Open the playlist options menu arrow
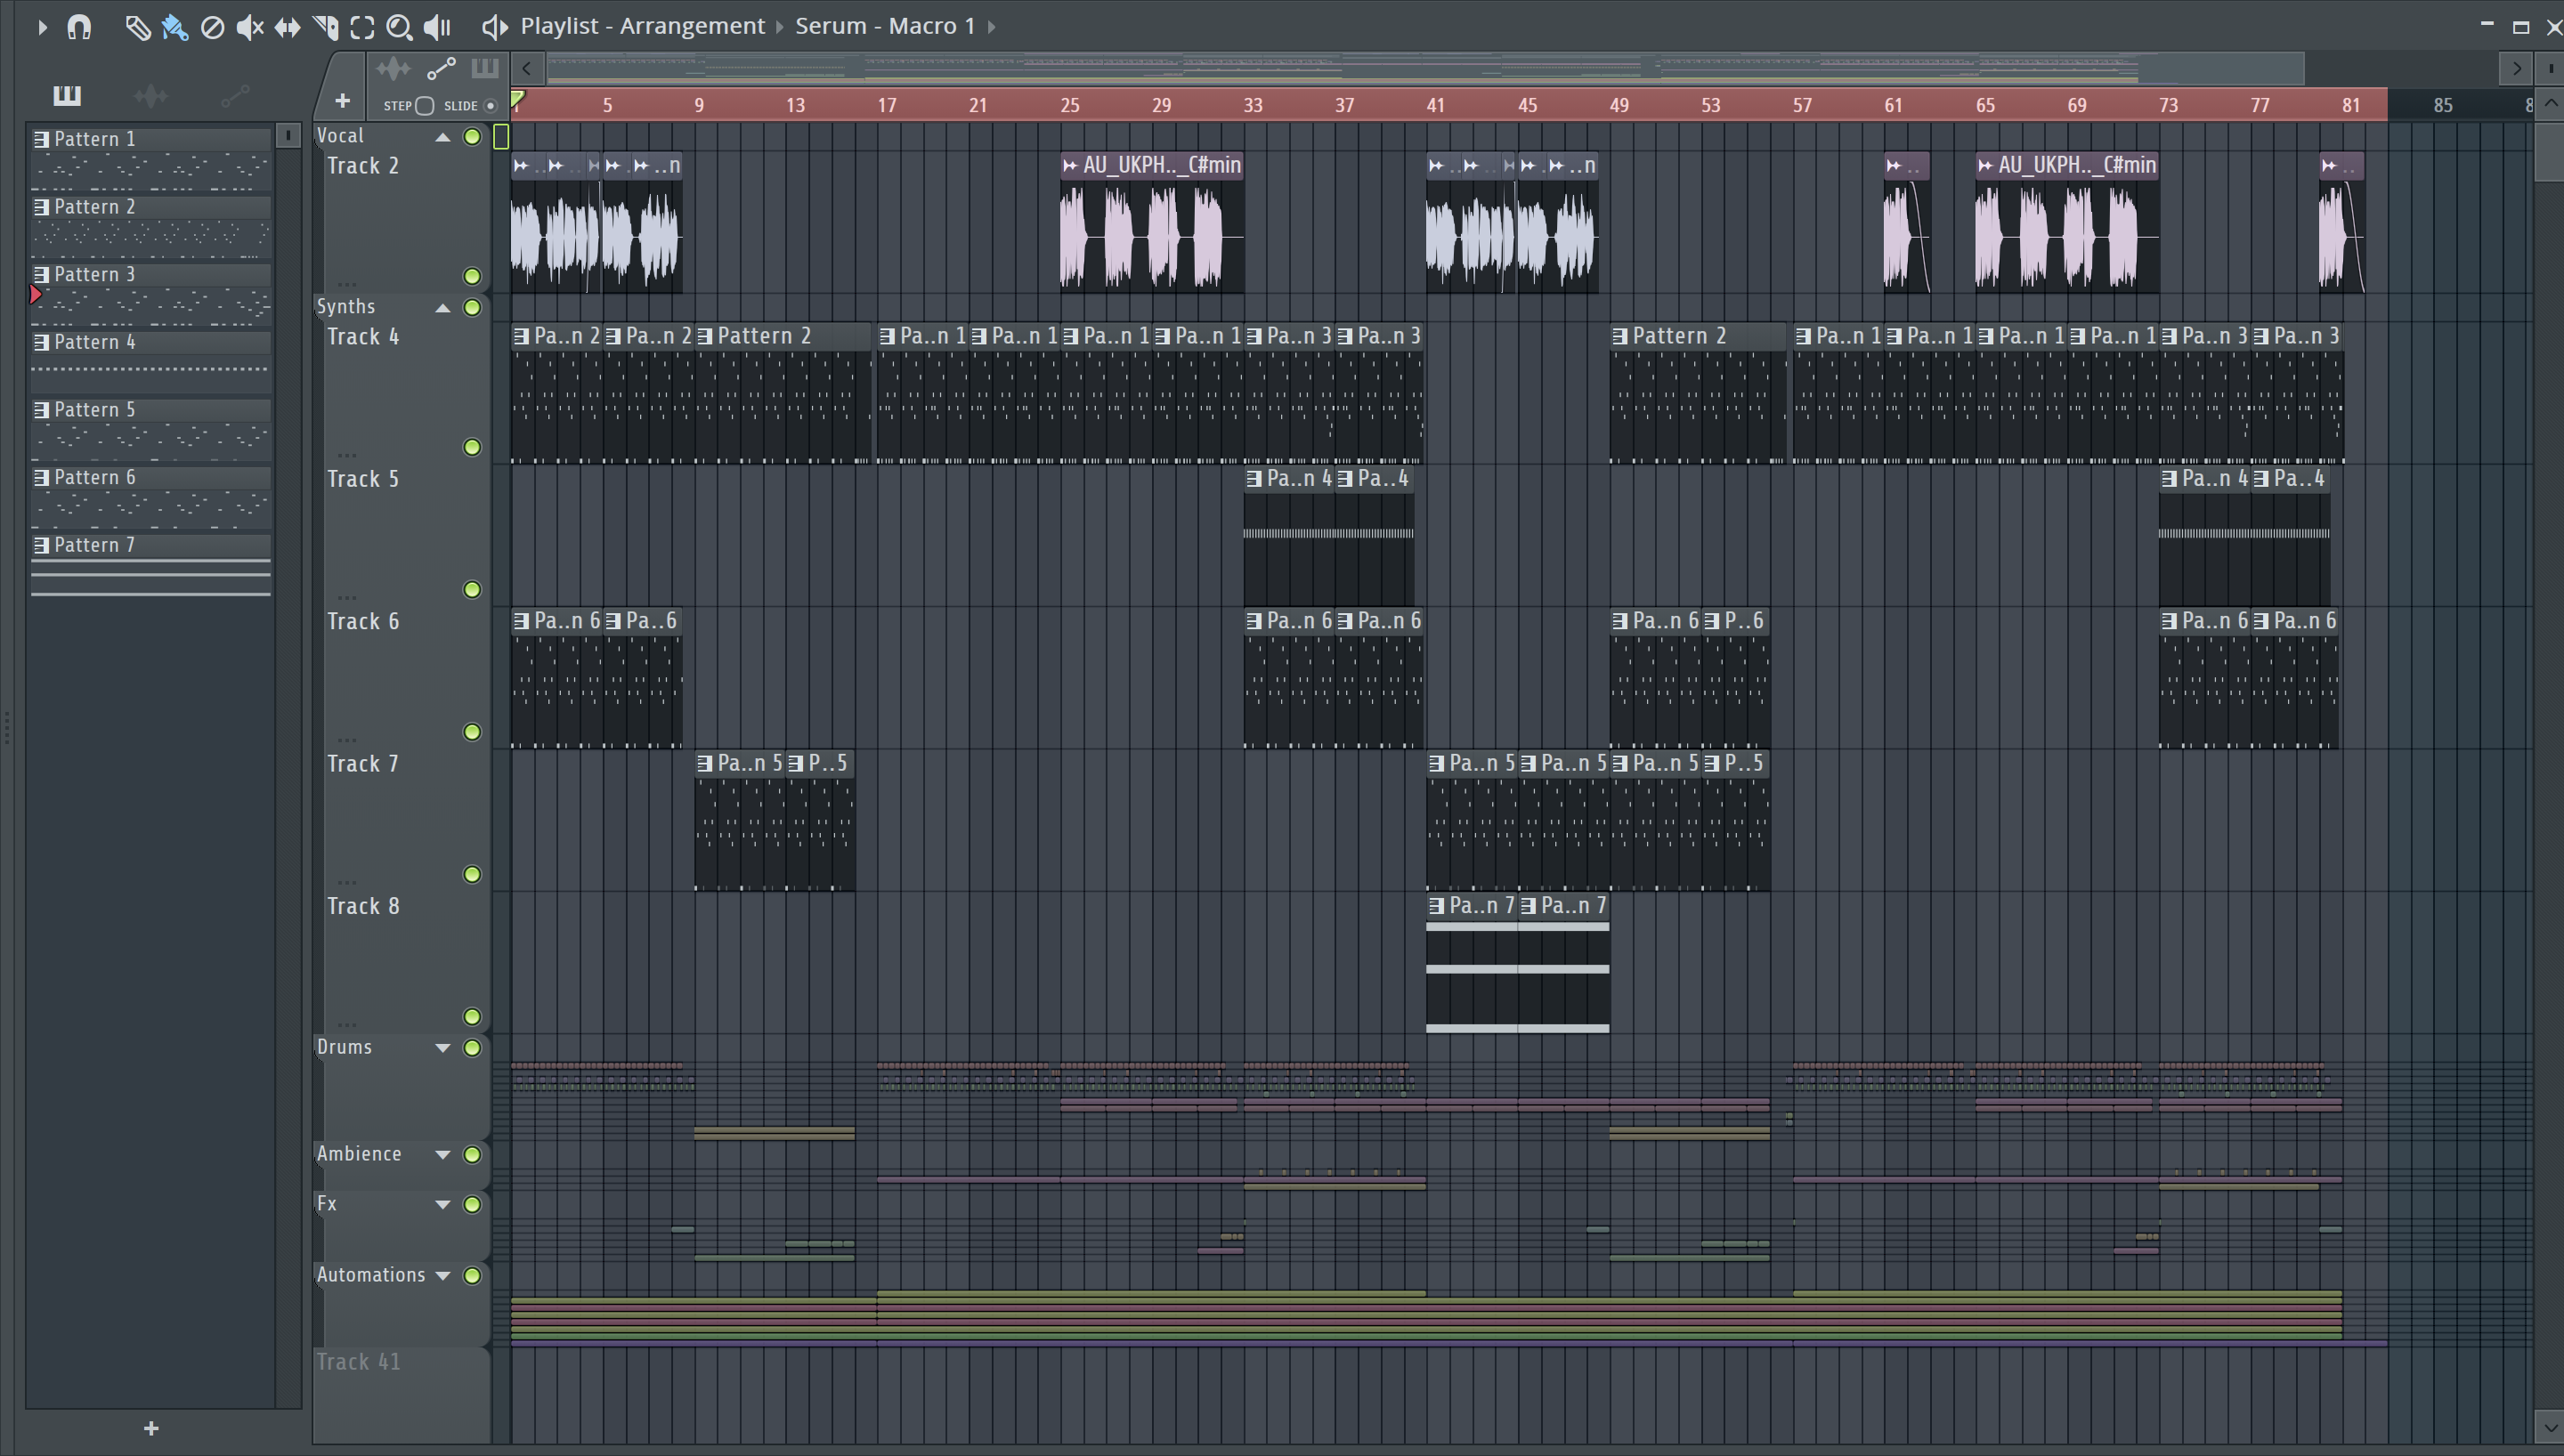The image size is (2564, 1456). 42,27
